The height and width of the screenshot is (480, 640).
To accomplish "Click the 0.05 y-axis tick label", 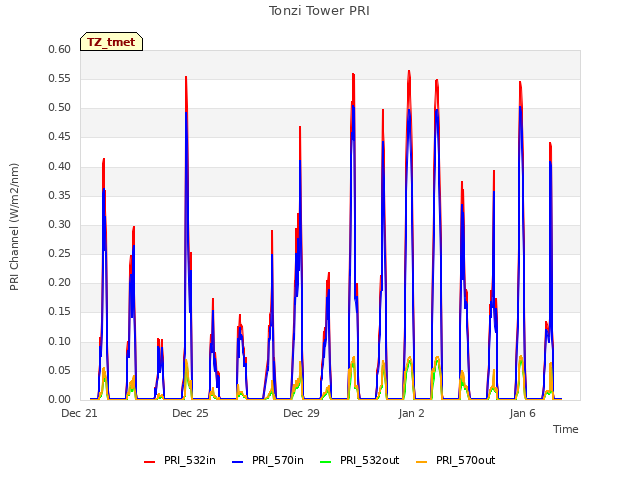I will point(60,370).
